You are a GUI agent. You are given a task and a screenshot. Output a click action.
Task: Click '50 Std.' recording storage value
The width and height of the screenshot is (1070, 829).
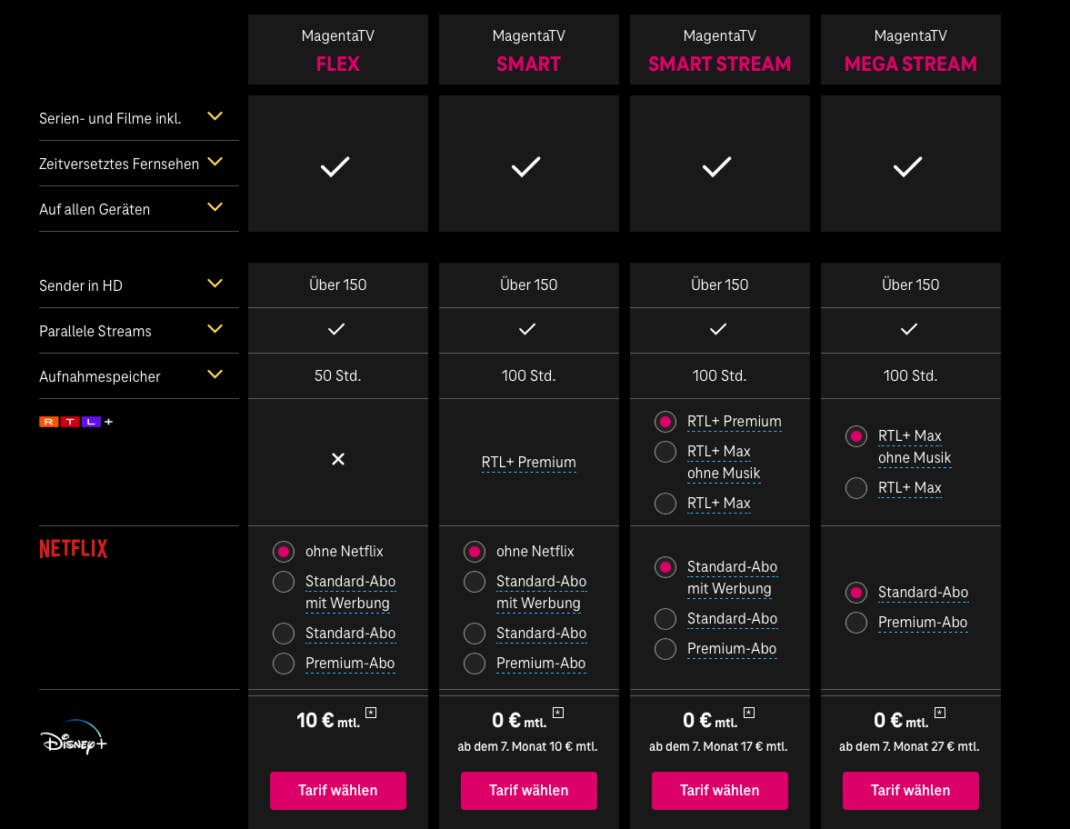click(x=338, y=376)
